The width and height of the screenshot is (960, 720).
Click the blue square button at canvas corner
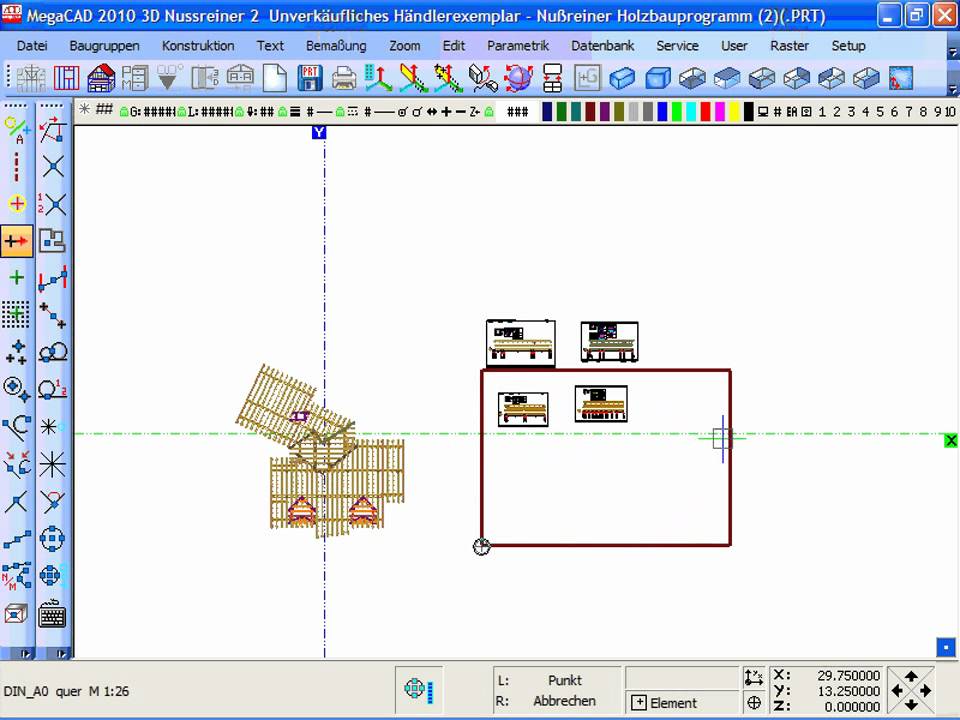click(946, 647)
